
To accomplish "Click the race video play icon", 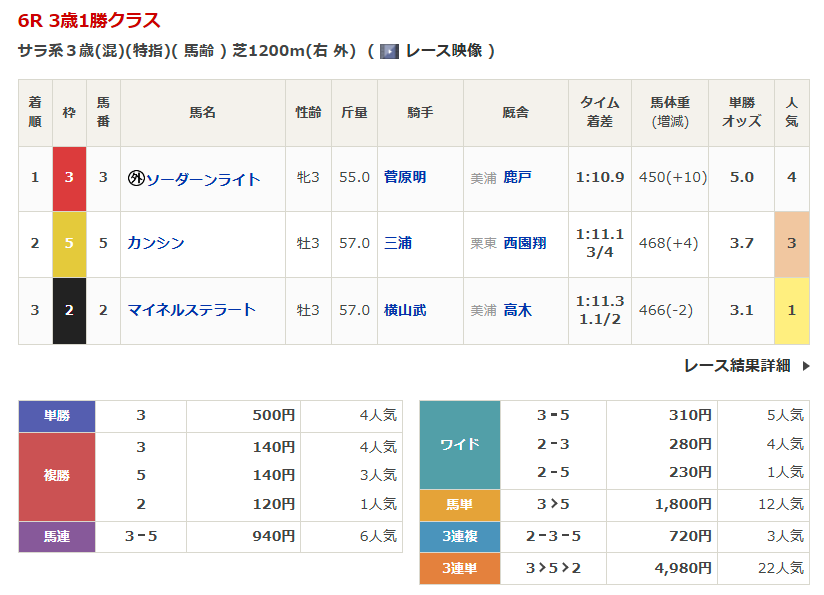I will click(389, 51).
